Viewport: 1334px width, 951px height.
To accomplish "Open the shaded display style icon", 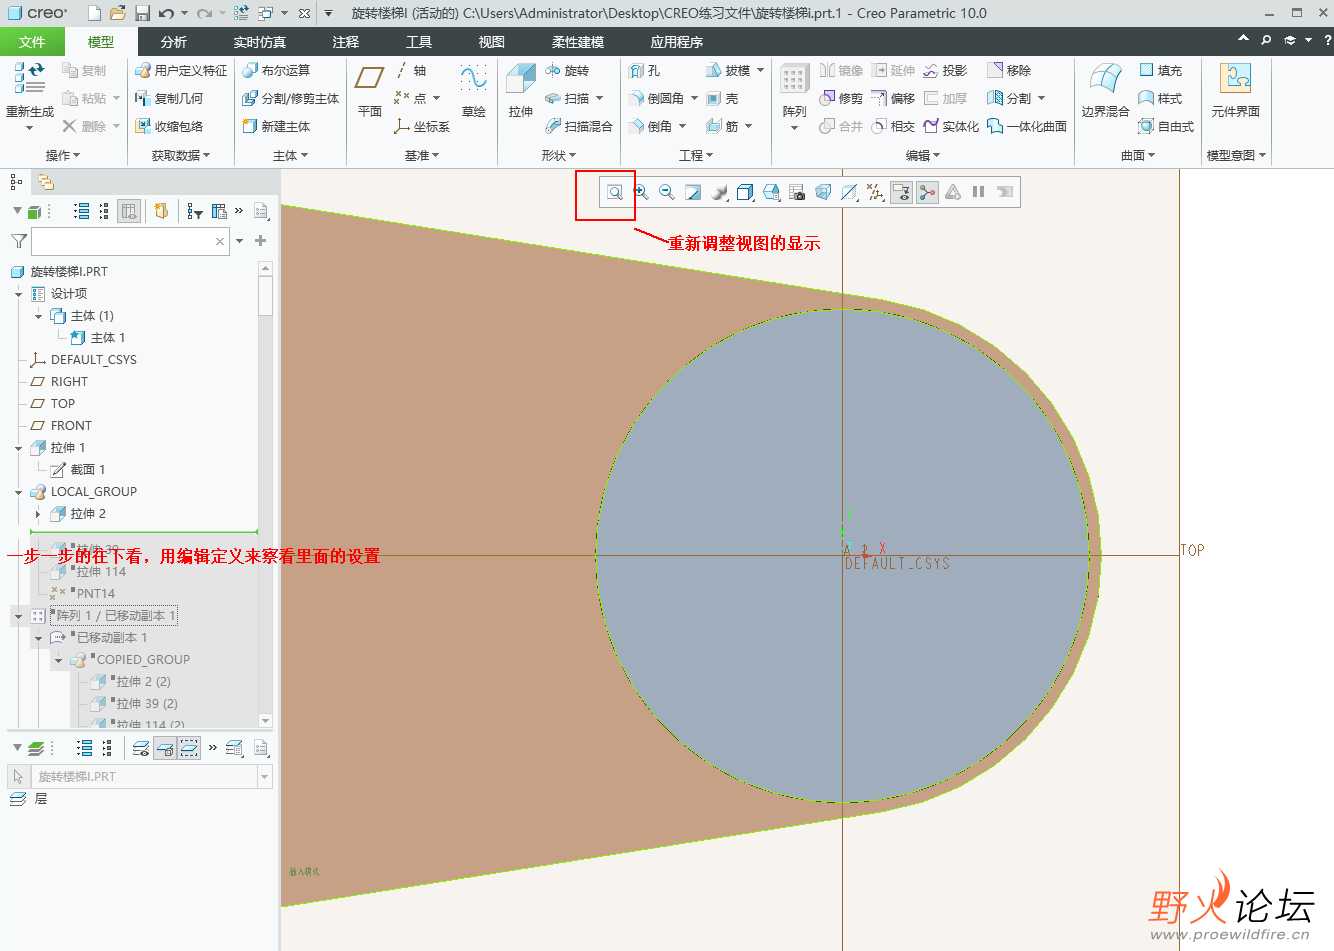I will 719,192.
